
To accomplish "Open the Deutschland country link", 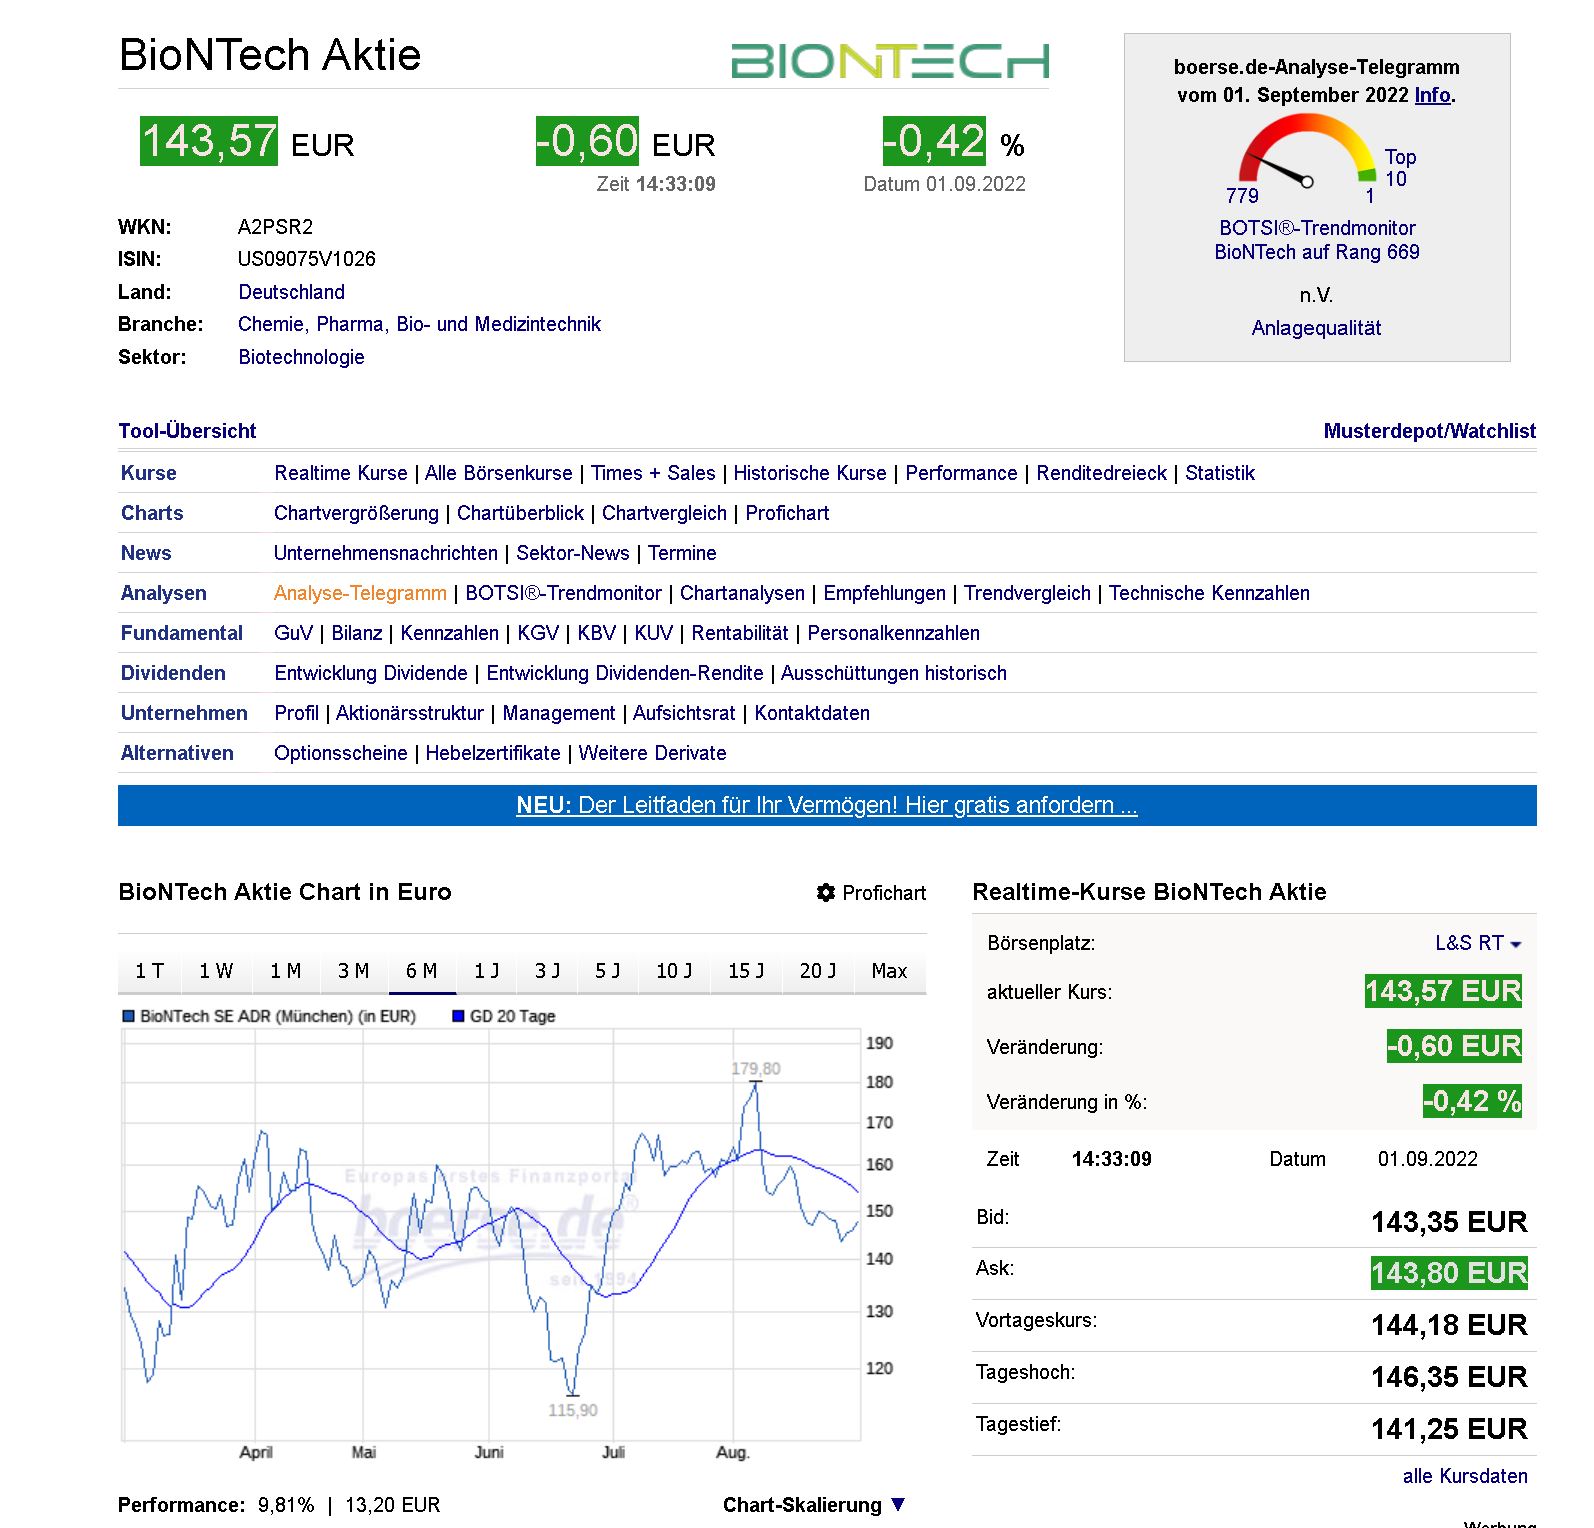I will coord(291,292).
